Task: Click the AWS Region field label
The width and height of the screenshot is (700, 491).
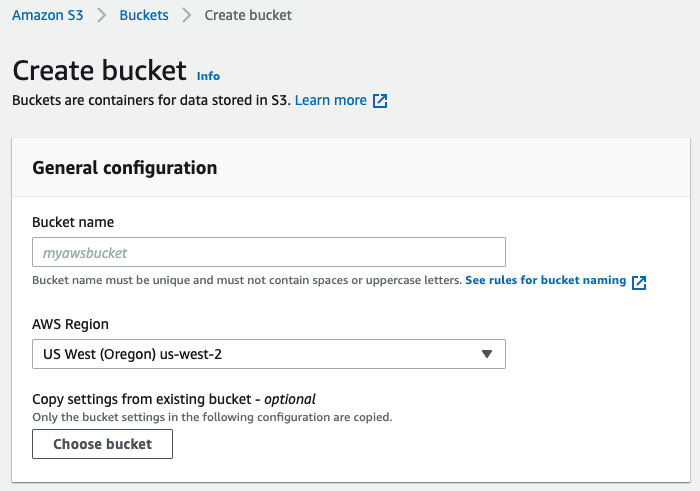Action: tap(70, 324)
